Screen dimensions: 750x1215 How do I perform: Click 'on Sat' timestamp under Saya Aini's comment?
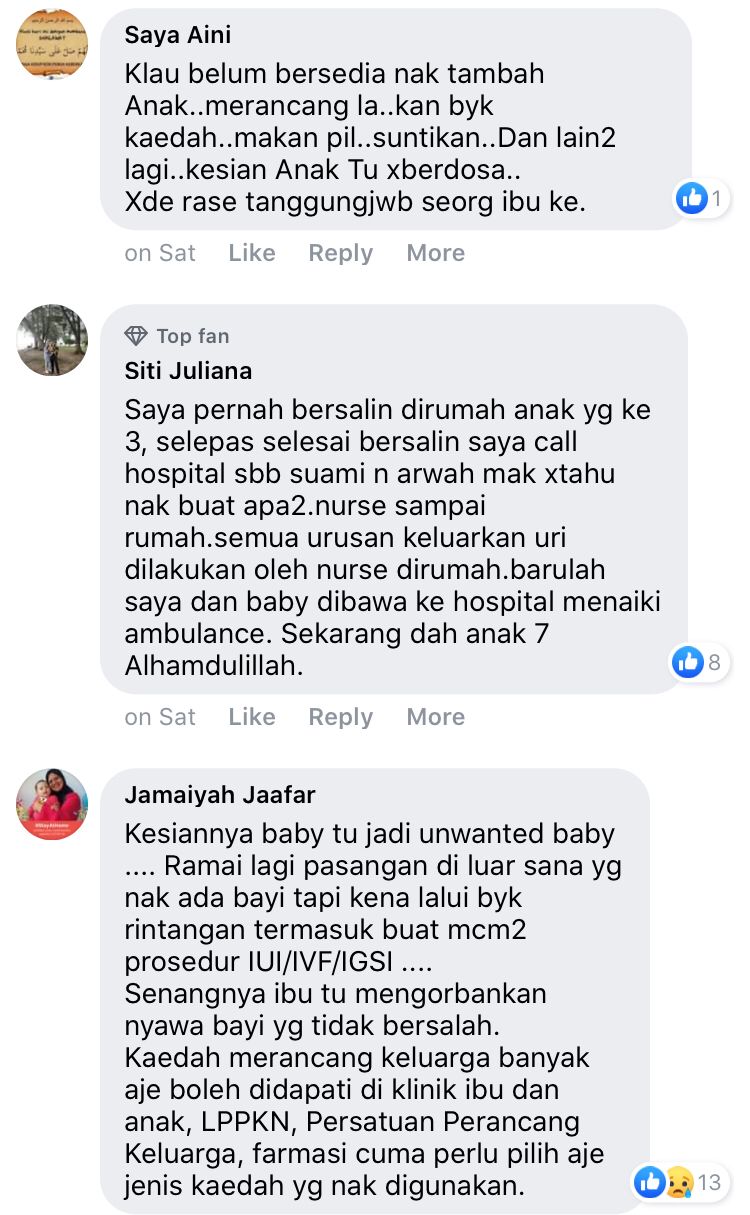point(160,253)
